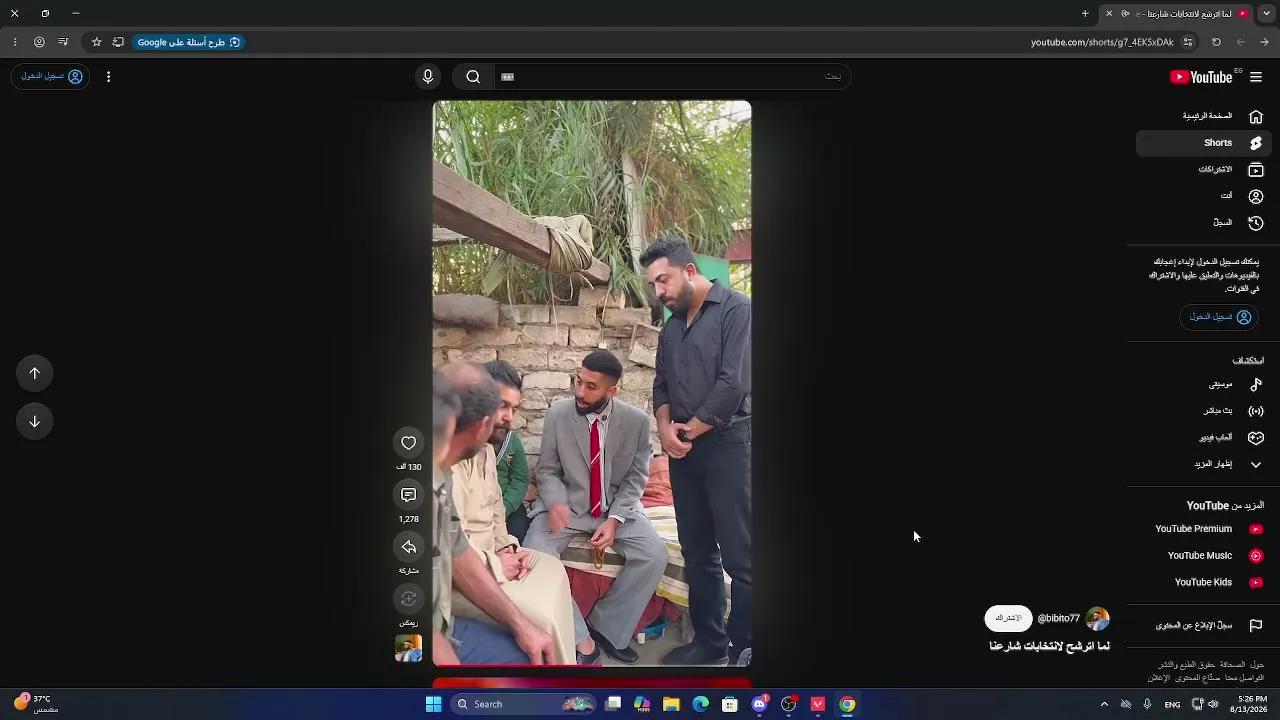Open the Gaming explore item

pos(1204,438)
